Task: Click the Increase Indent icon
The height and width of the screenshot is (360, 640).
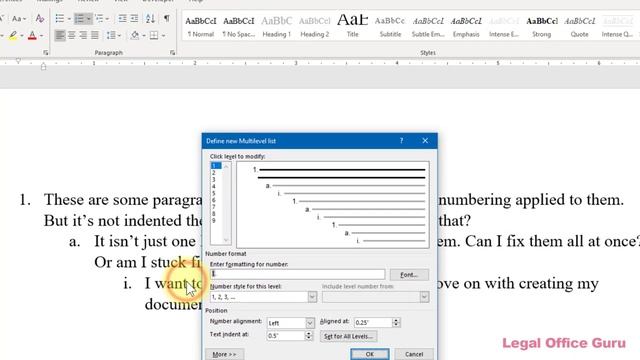Action: [x=134, y=18]
